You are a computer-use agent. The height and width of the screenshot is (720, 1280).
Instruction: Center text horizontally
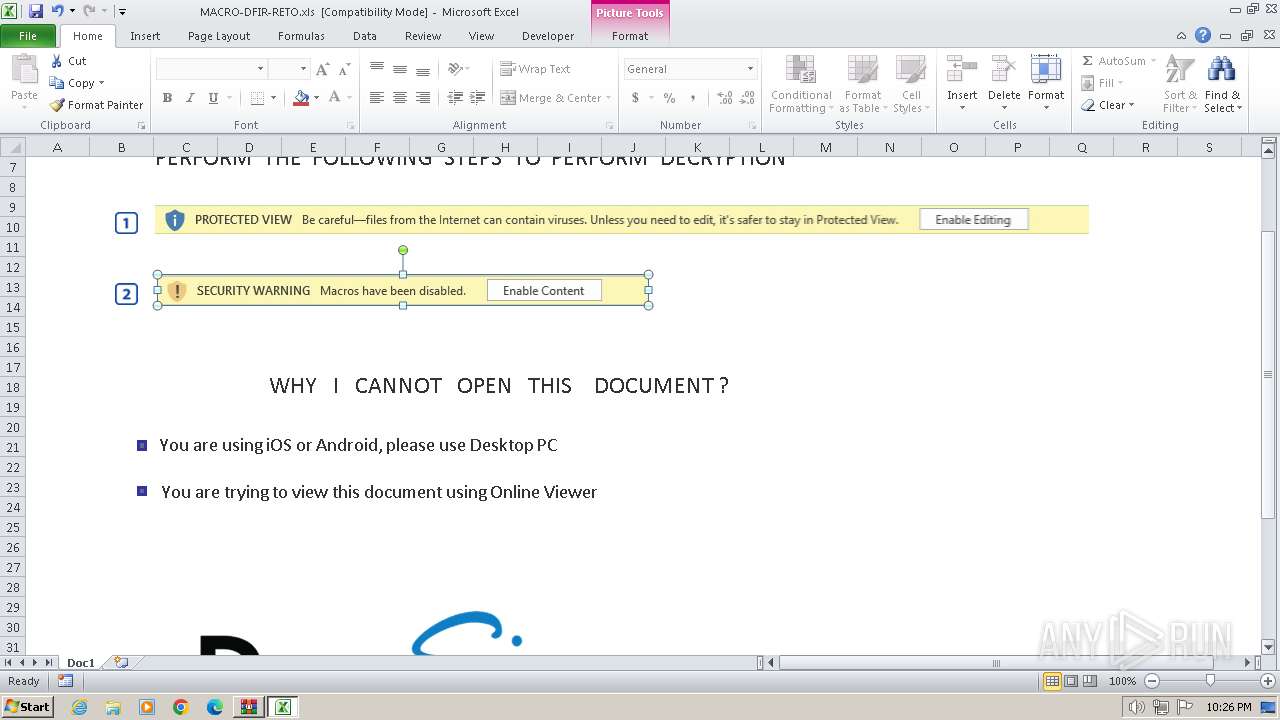pos(400,98)
